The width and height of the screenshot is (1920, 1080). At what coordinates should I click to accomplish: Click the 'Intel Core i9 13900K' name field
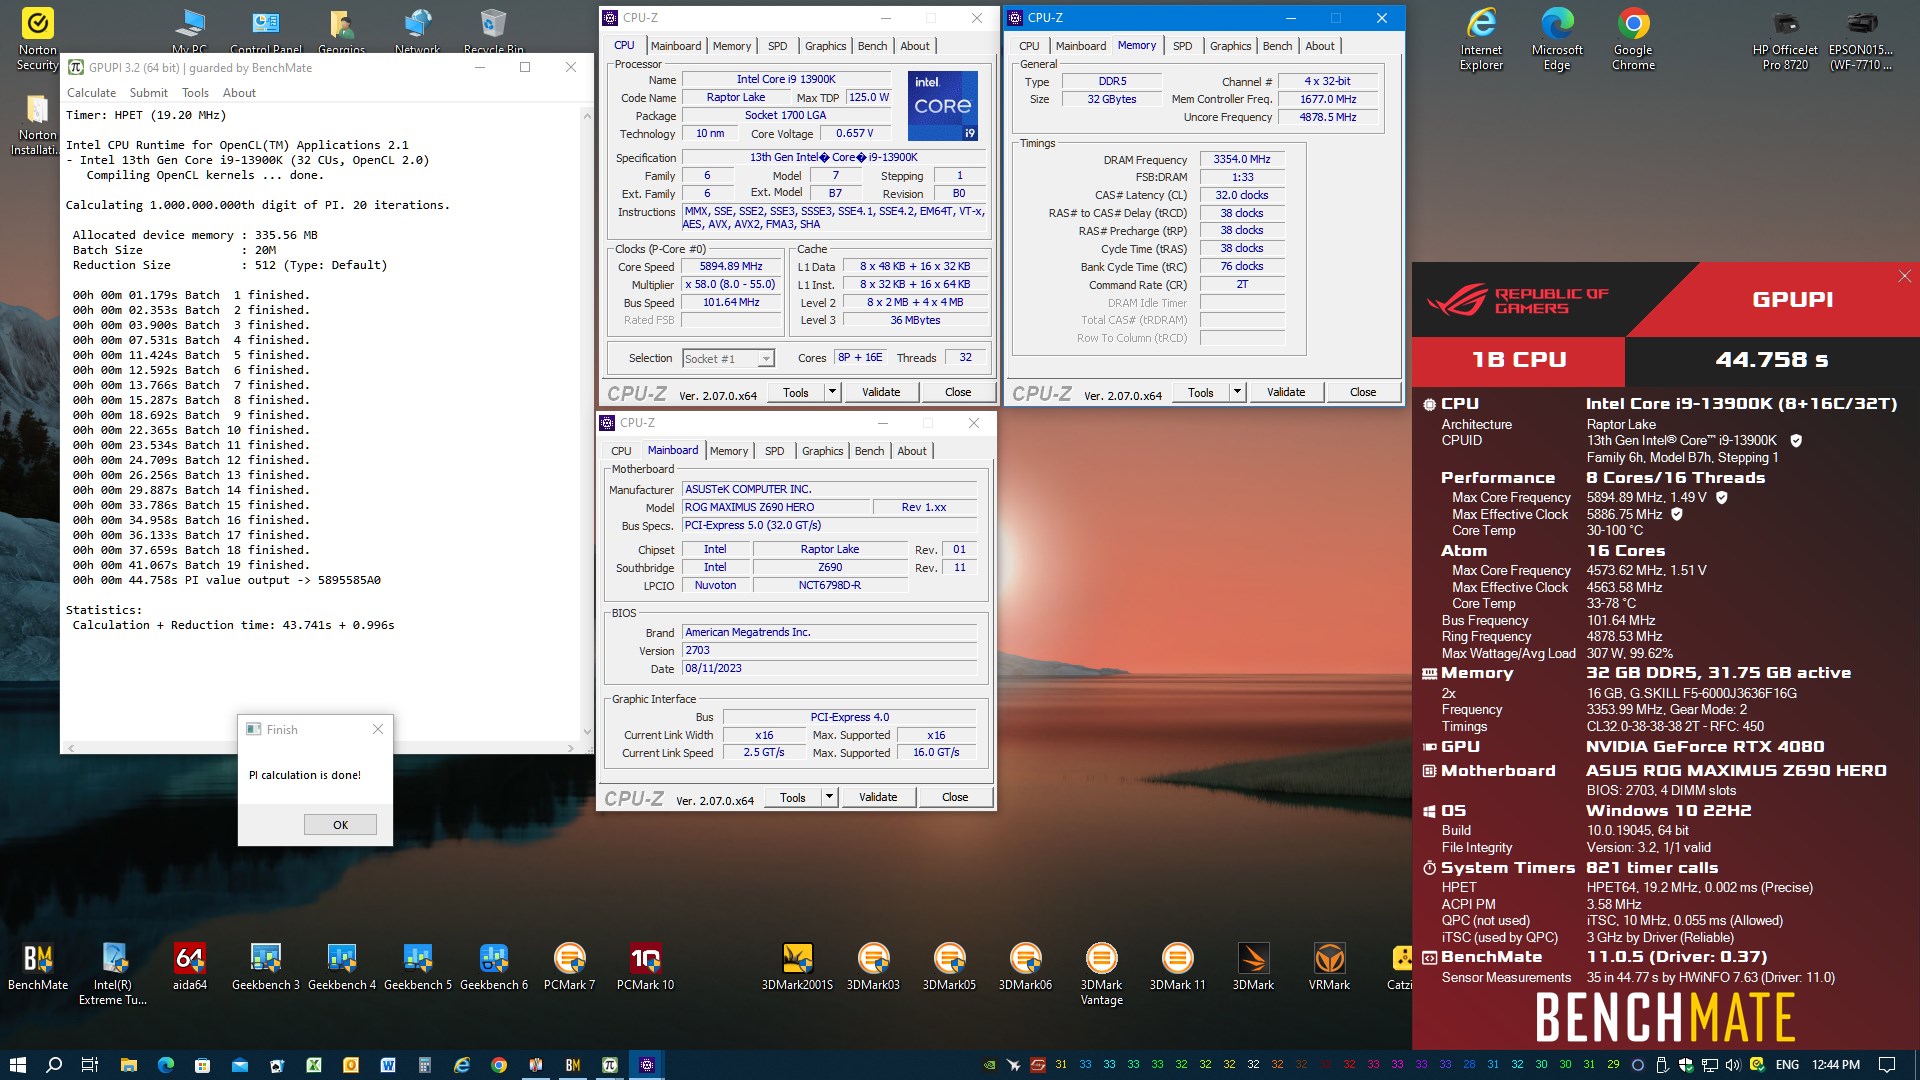pyautogui.click(x=786, y=79)
